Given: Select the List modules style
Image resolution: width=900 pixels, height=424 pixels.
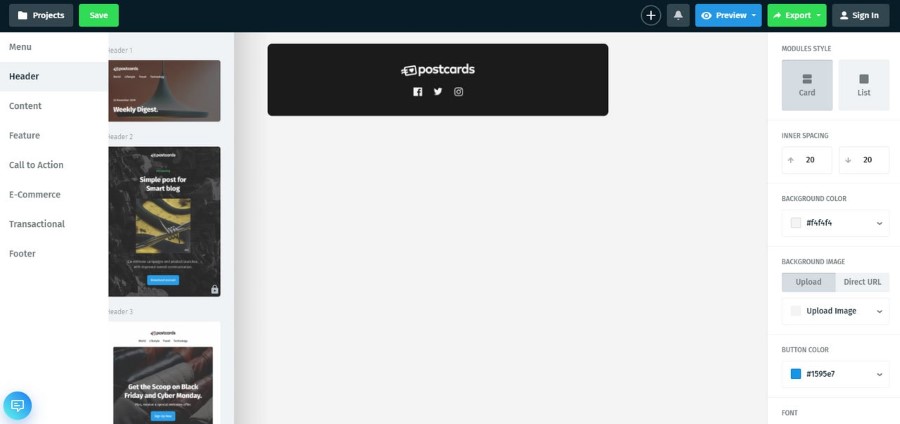Looking at the screenshot, I should point(864,85).
